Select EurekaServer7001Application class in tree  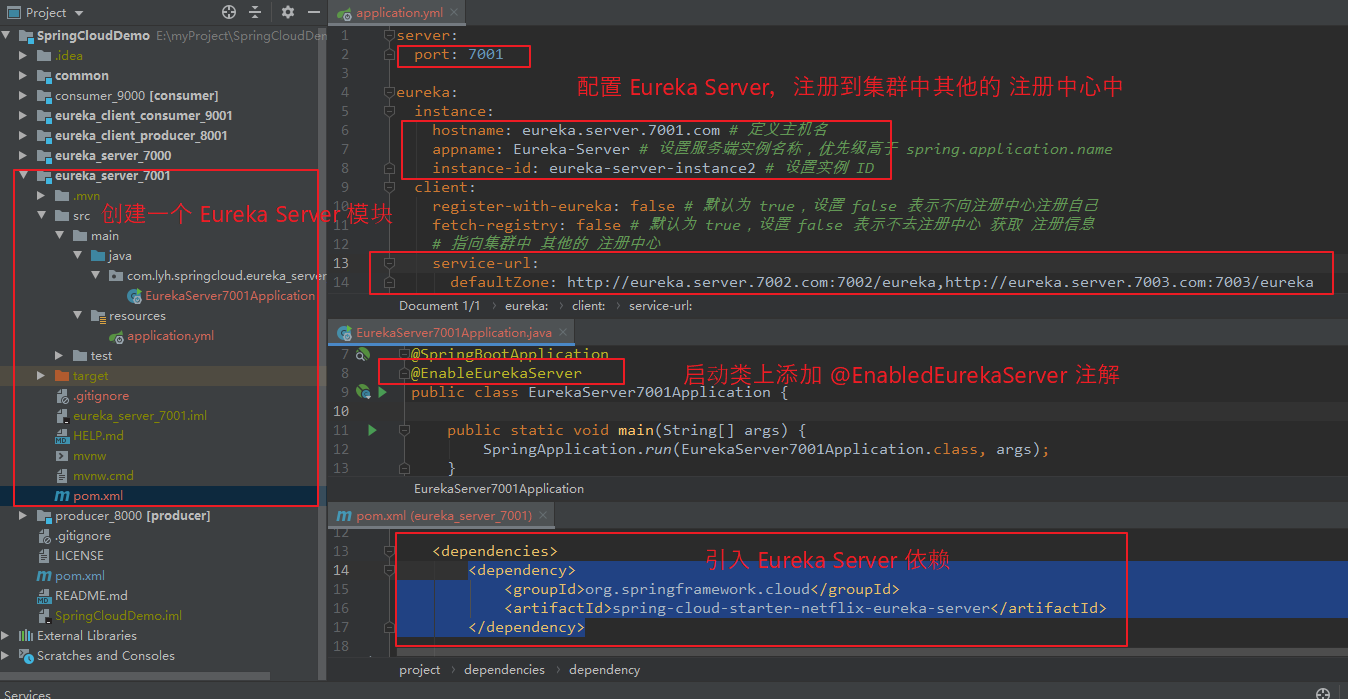(x=230, y=295)
